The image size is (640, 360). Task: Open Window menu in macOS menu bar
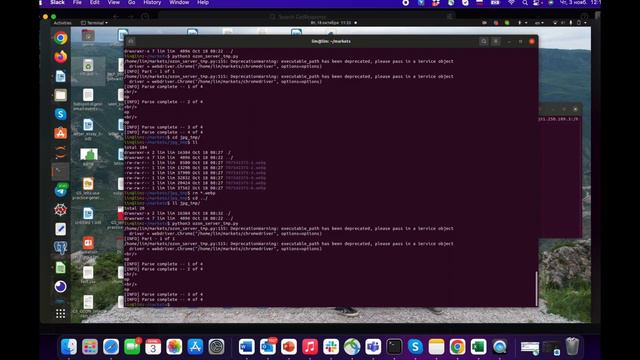click(179, 2)
